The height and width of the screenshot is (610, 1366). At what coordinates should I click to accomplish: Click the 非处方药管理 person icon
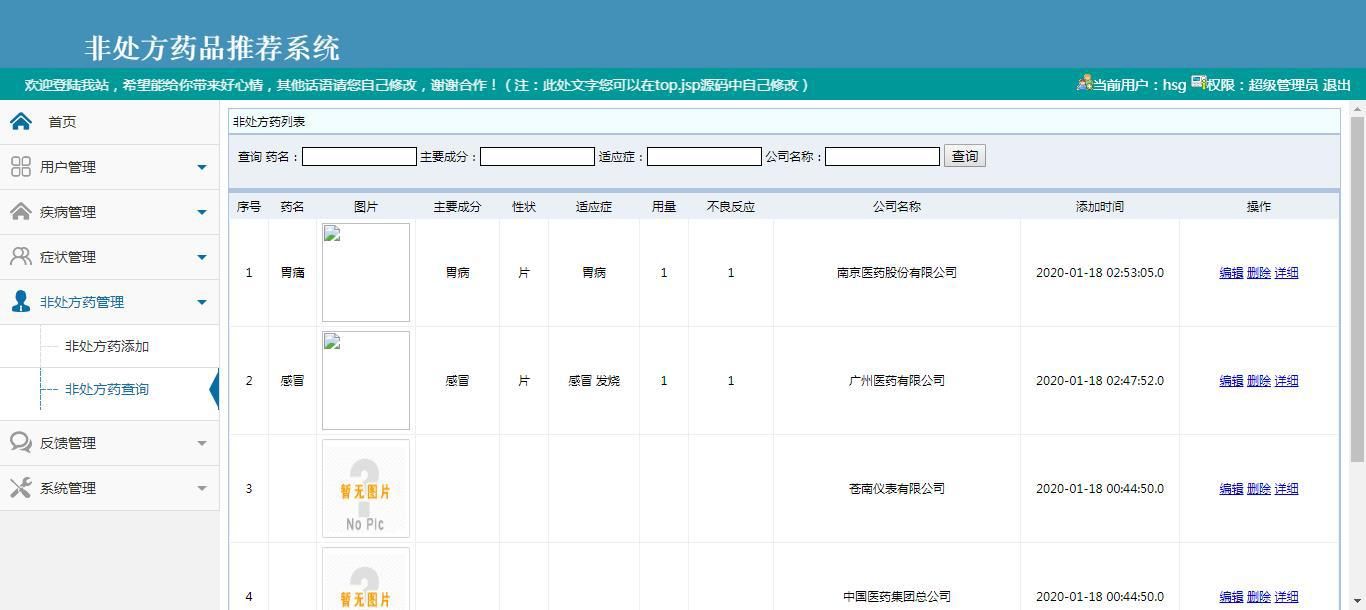21,302
